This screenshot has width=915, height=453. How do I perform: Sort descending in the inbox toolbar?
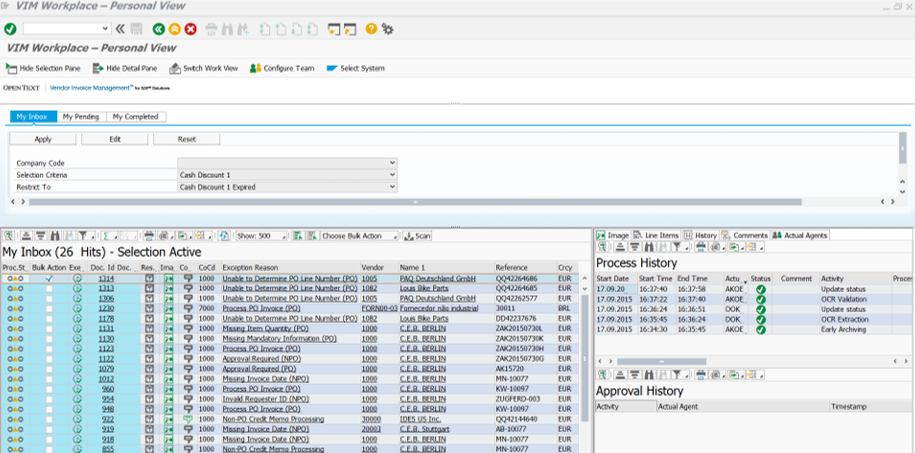(x=40, y=236)
